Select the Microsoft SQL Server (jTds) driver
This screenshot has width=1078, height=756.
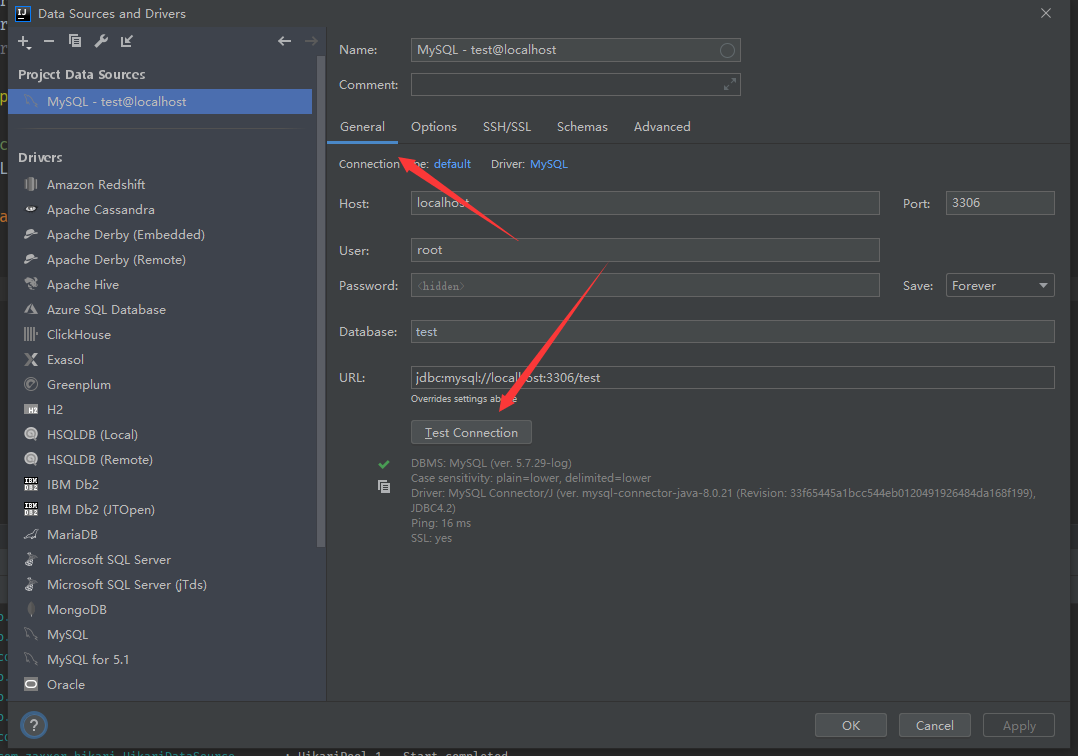[x=126, y=585]
